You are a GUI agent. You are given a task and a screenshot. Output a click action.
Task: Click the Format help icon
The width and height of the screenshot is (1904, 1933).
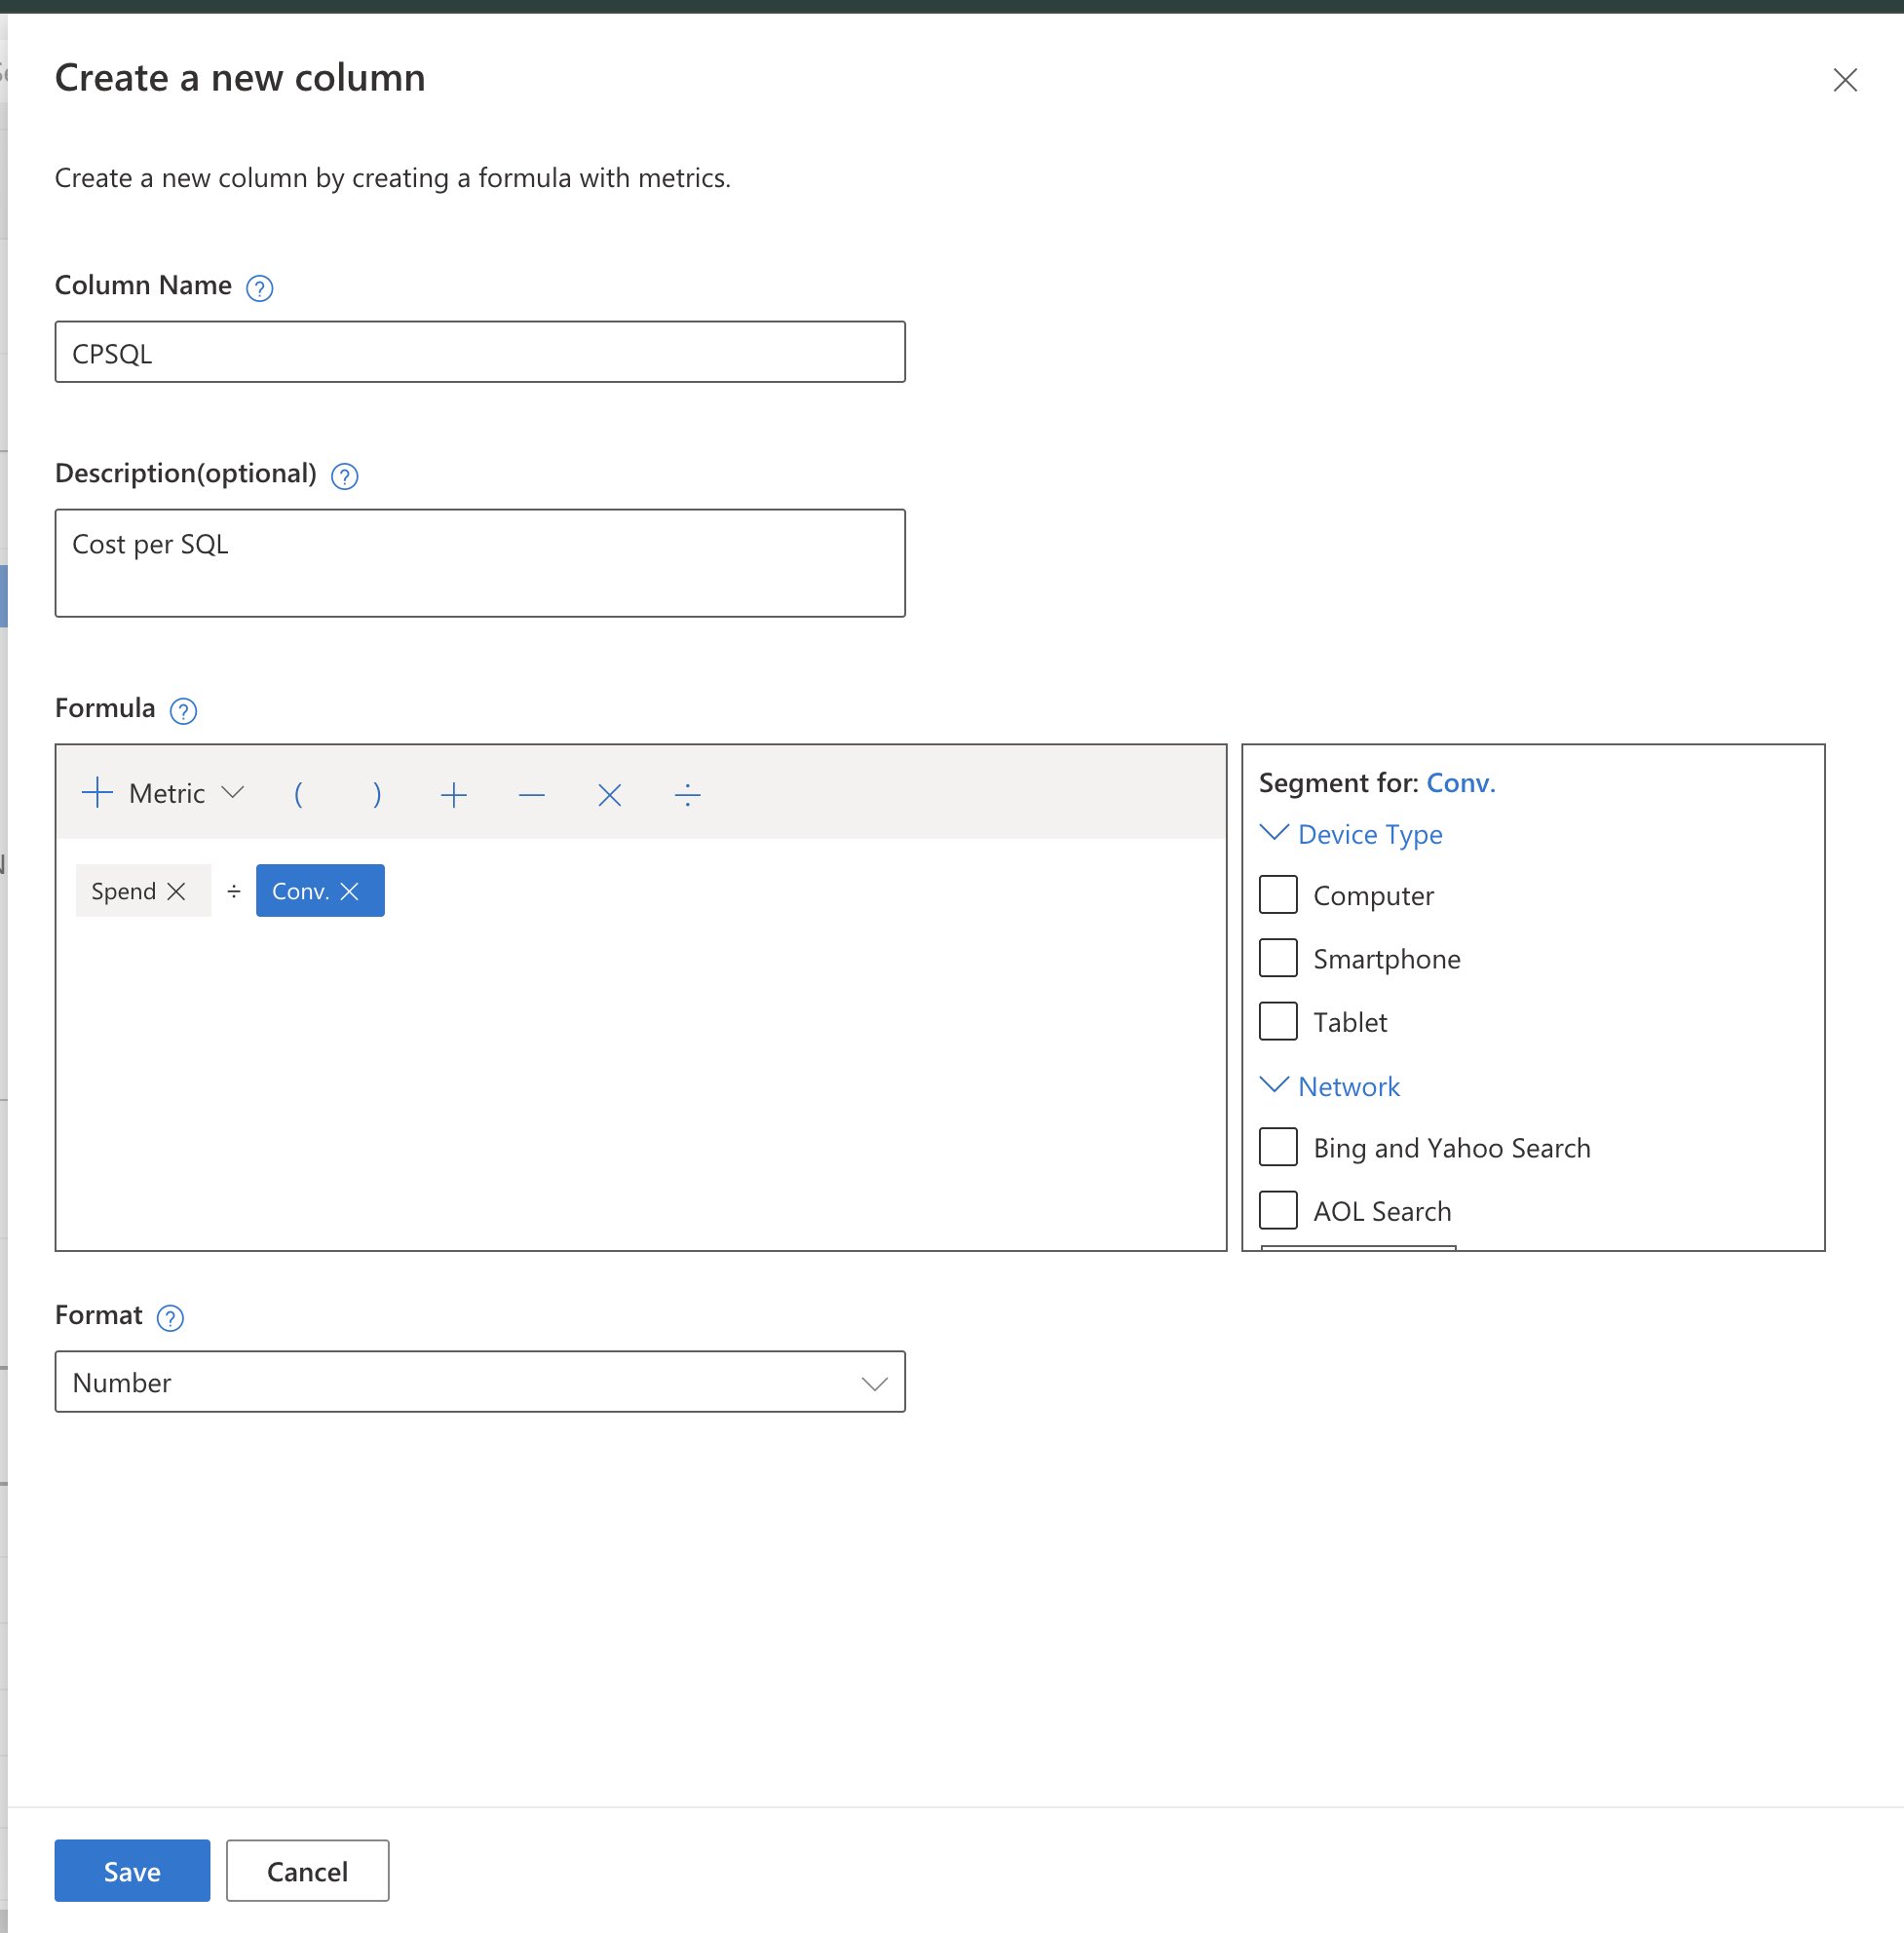point(170,1318)
